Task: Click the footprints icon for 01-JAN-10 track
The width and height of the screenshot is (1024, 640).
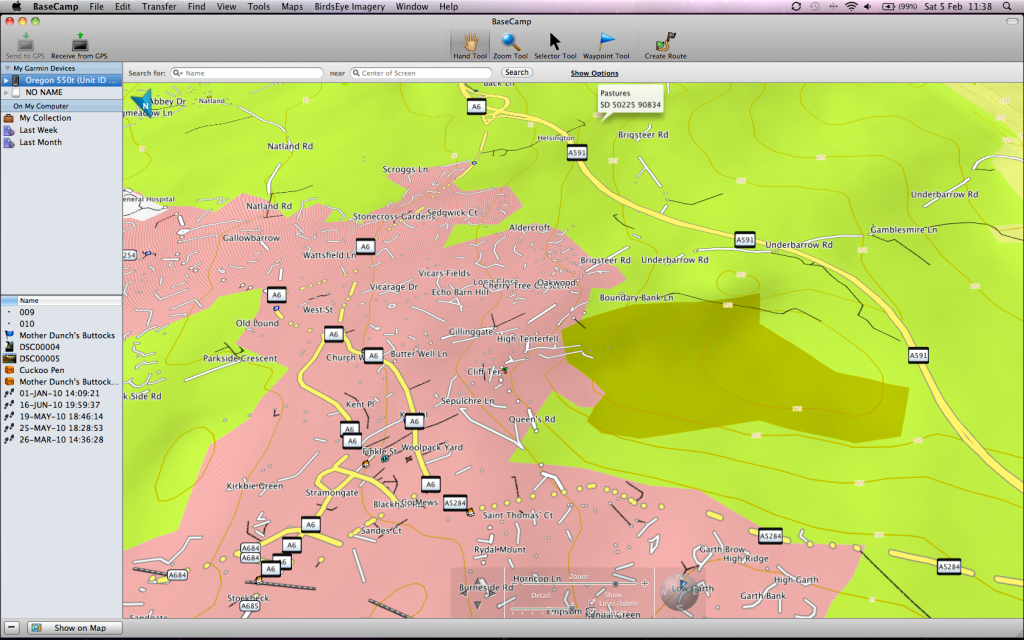Action: click(x=9, y=393)
